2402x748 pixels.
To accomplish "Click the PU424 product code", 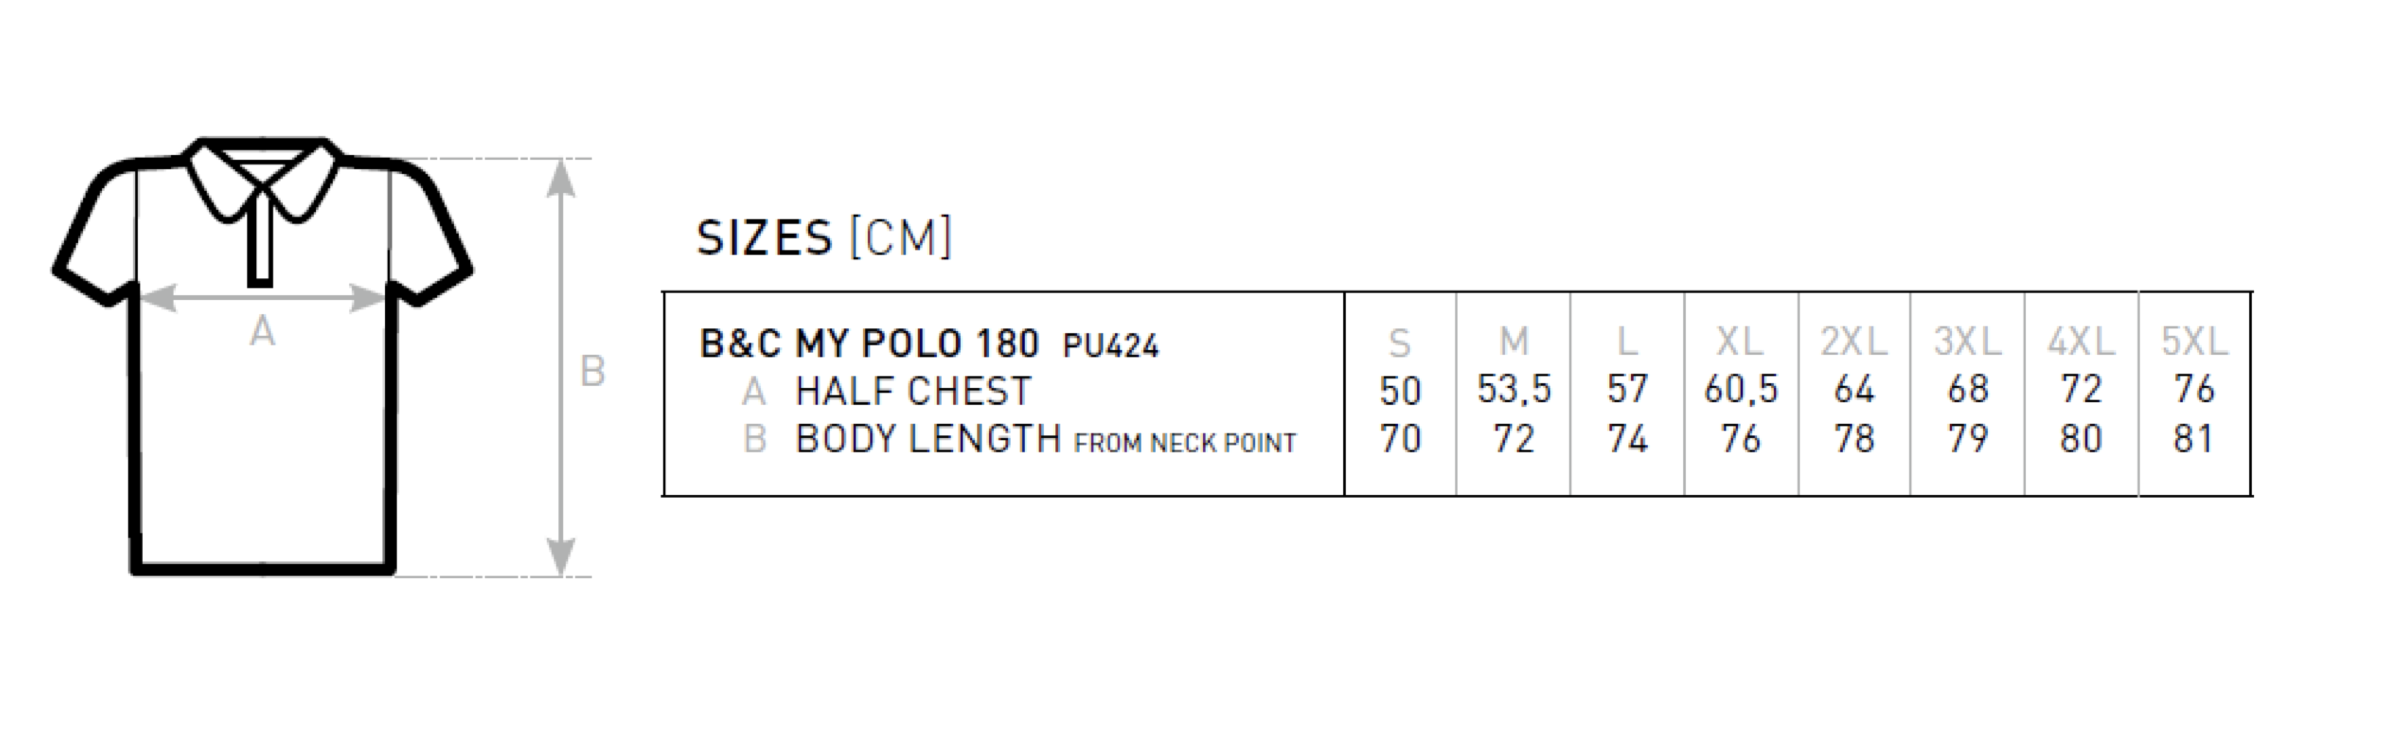I will click(x=1111, y=346).
